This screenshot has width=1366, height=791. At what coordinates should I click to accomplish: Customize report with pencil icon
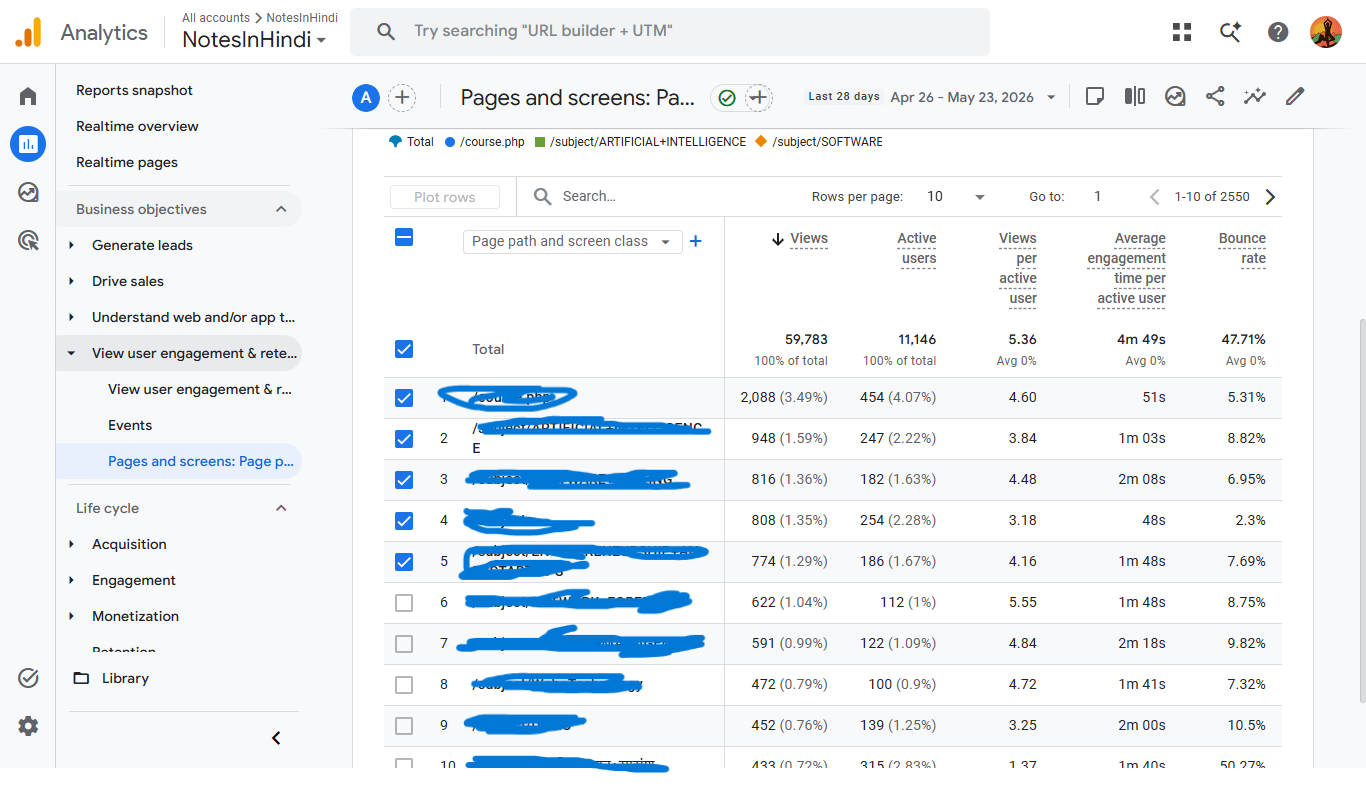1295,96
